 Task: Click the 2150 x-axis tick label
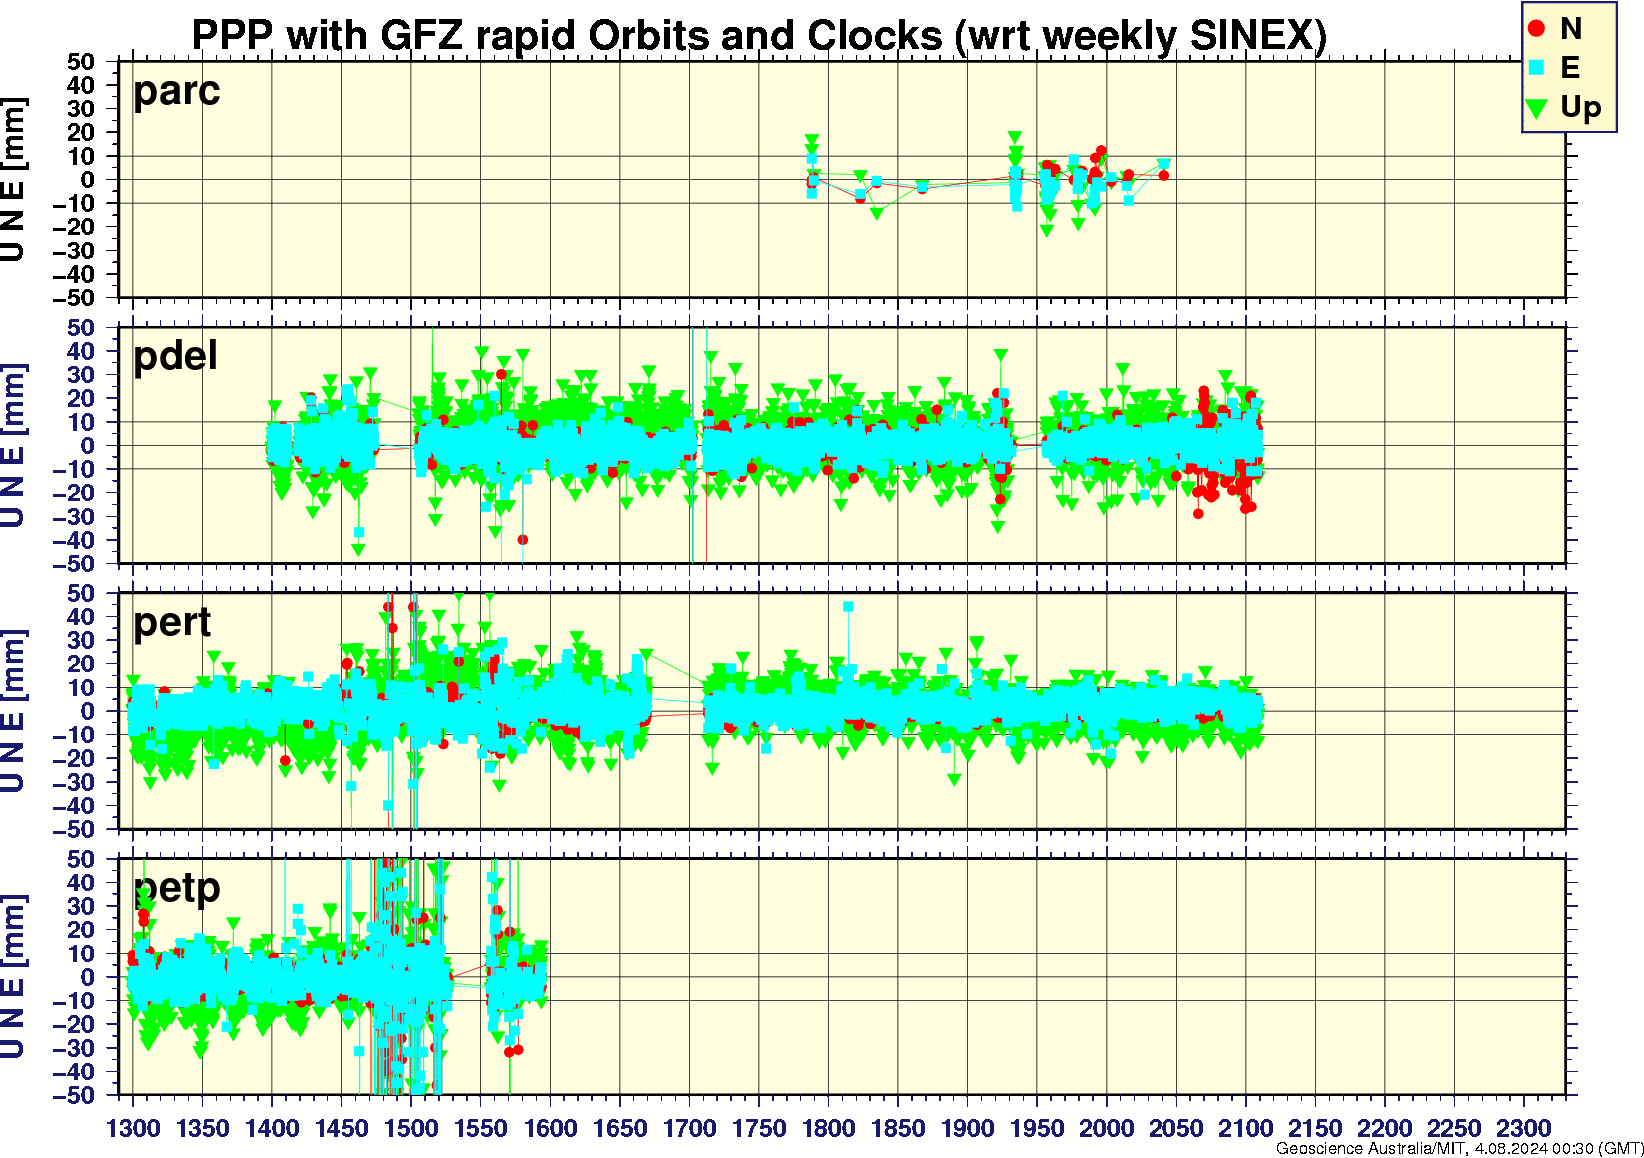pos(1315,1128)
